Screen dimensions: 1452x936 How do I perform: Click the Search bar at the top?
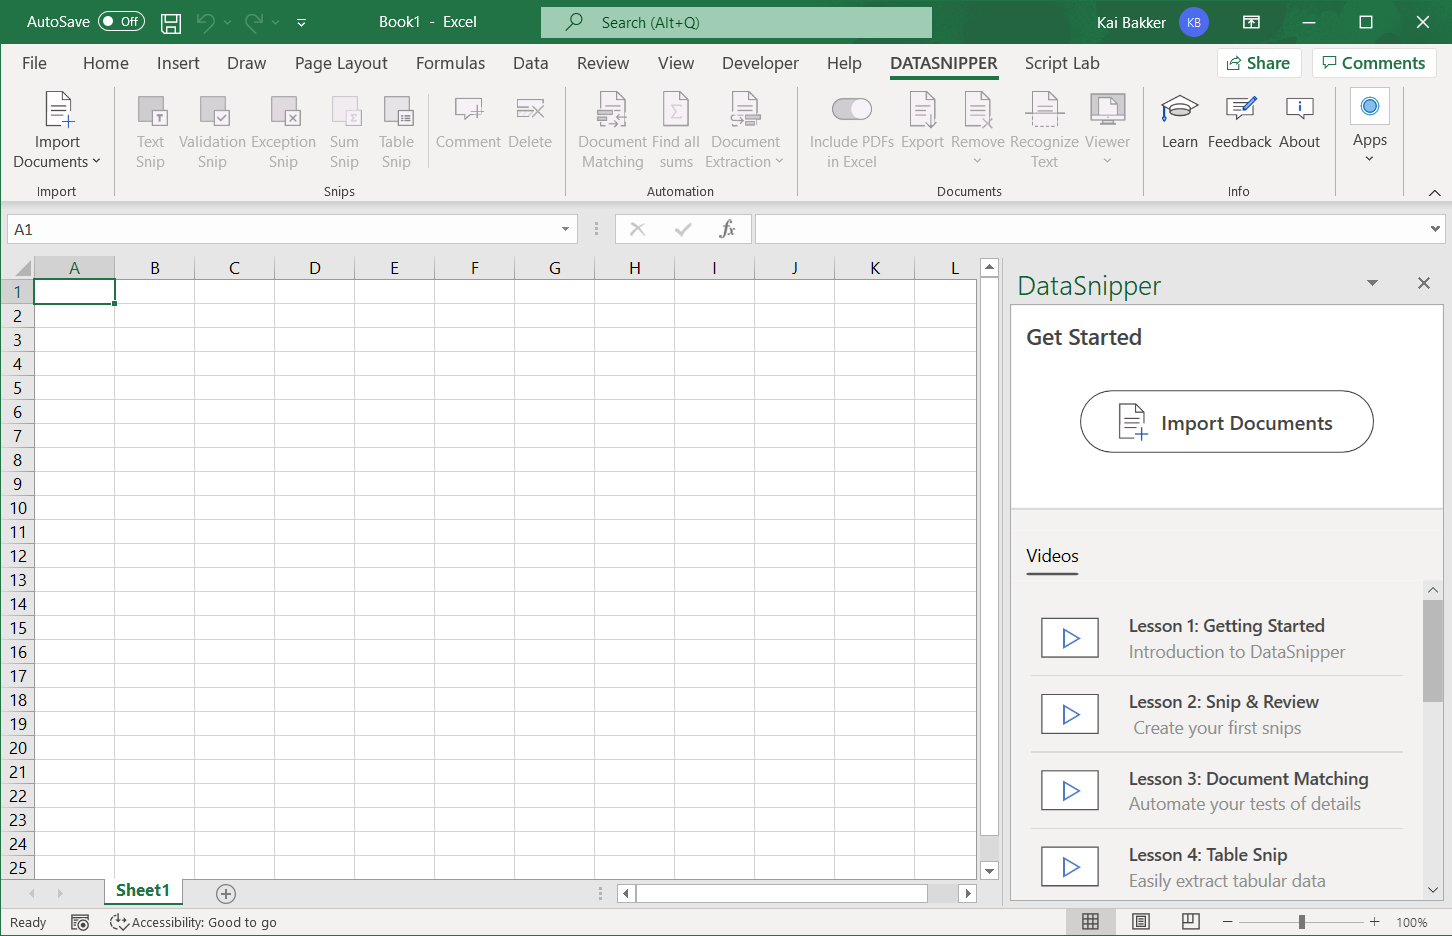[736, 21]
